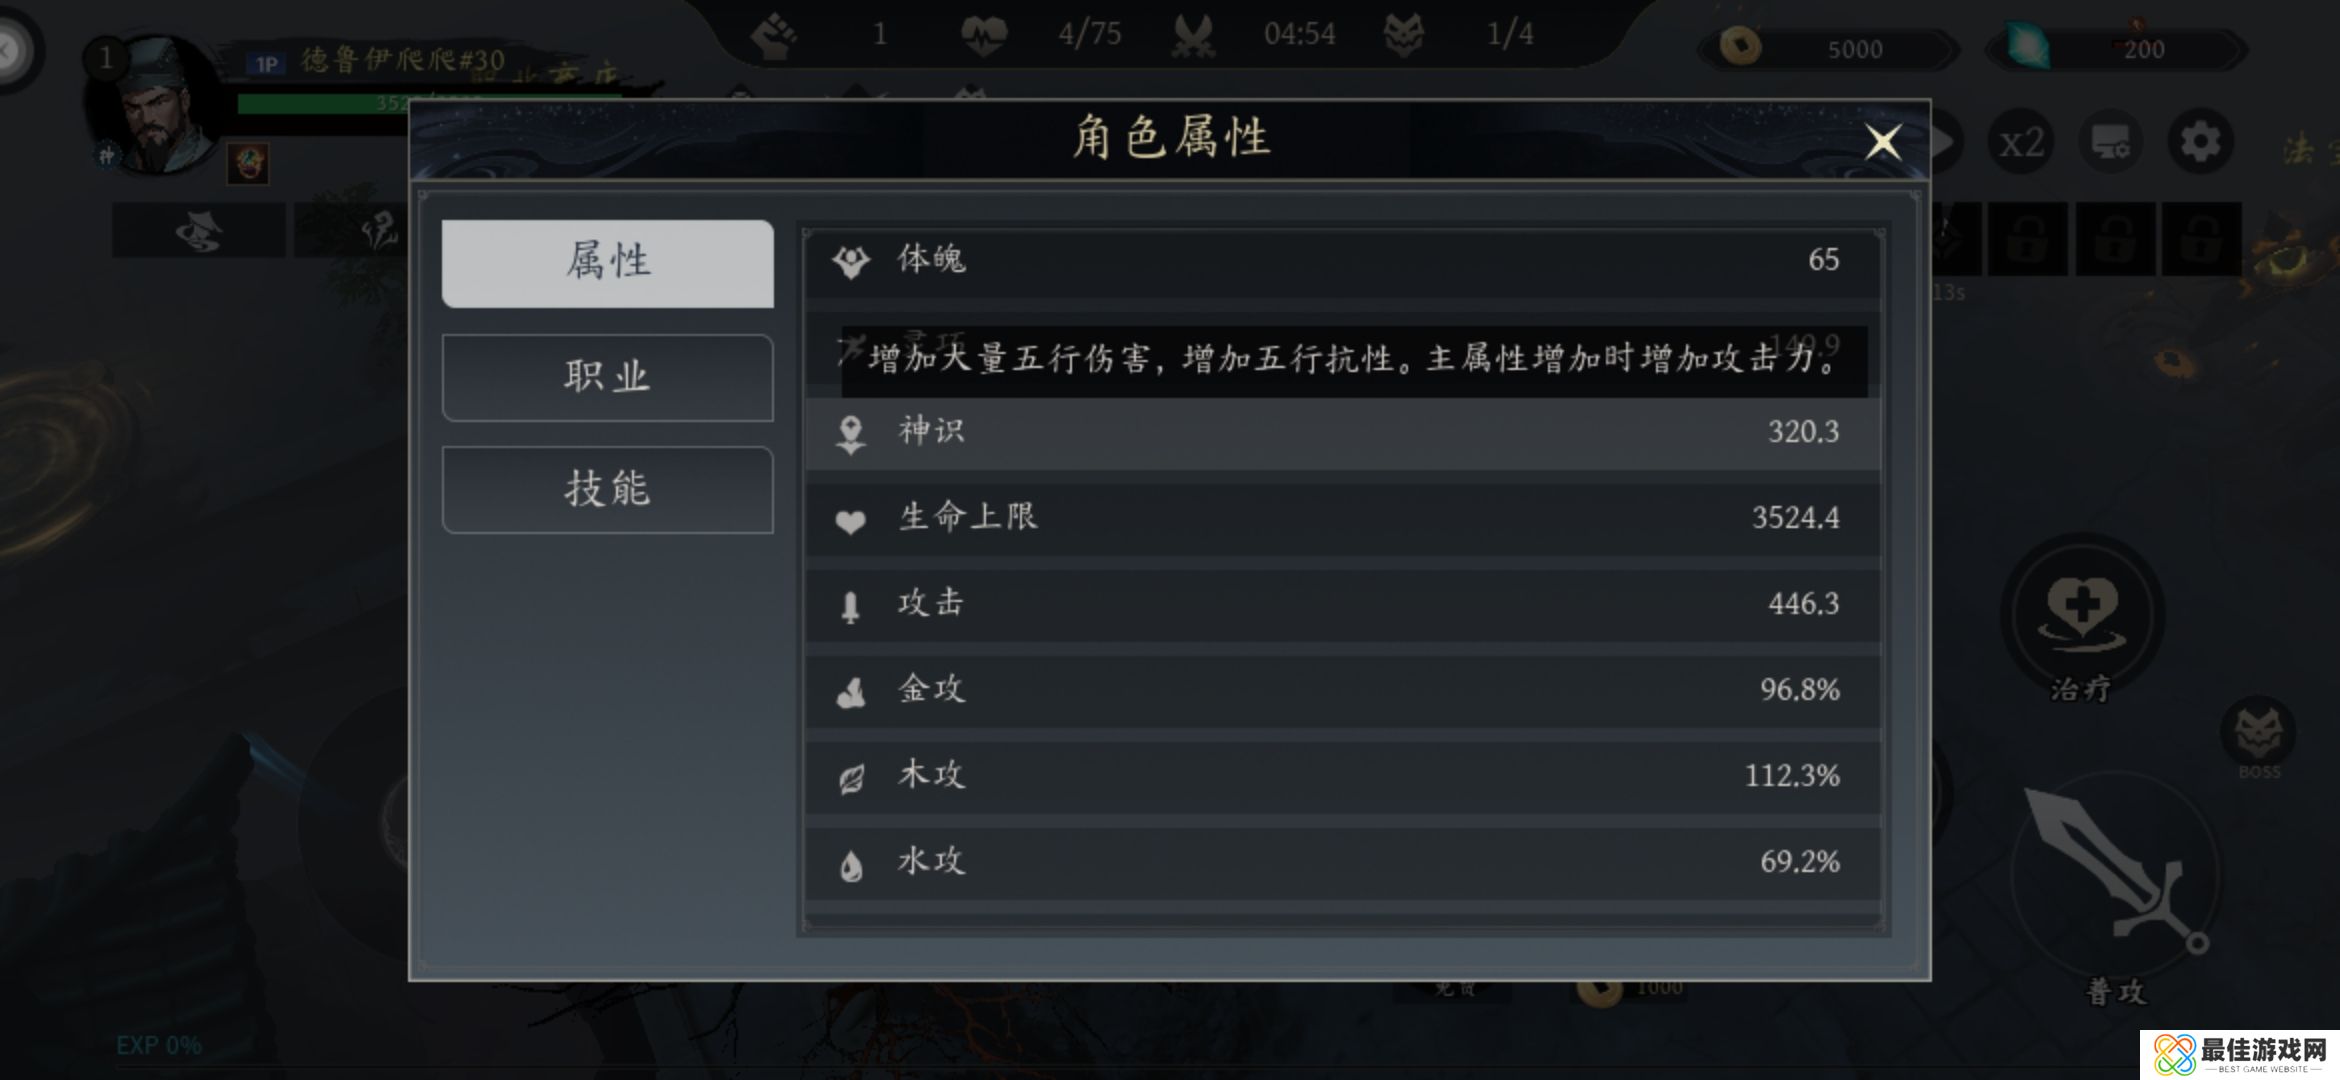This screenshot has width=2340, height=1080.
Task: Select the 属性 tab
Action: [x=607, y=263]
